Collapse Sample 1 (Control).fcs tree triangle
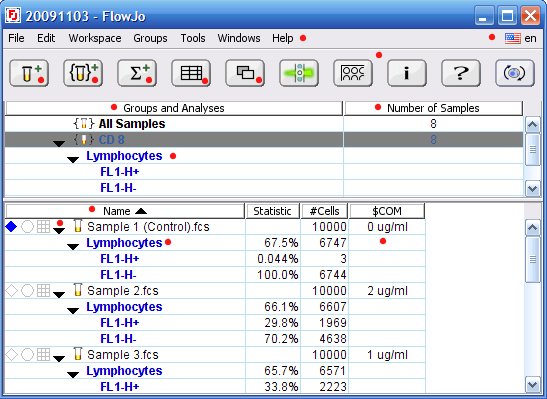Viewport: 547px width, 399px height. pyautogui.click(x=59, y=231)
